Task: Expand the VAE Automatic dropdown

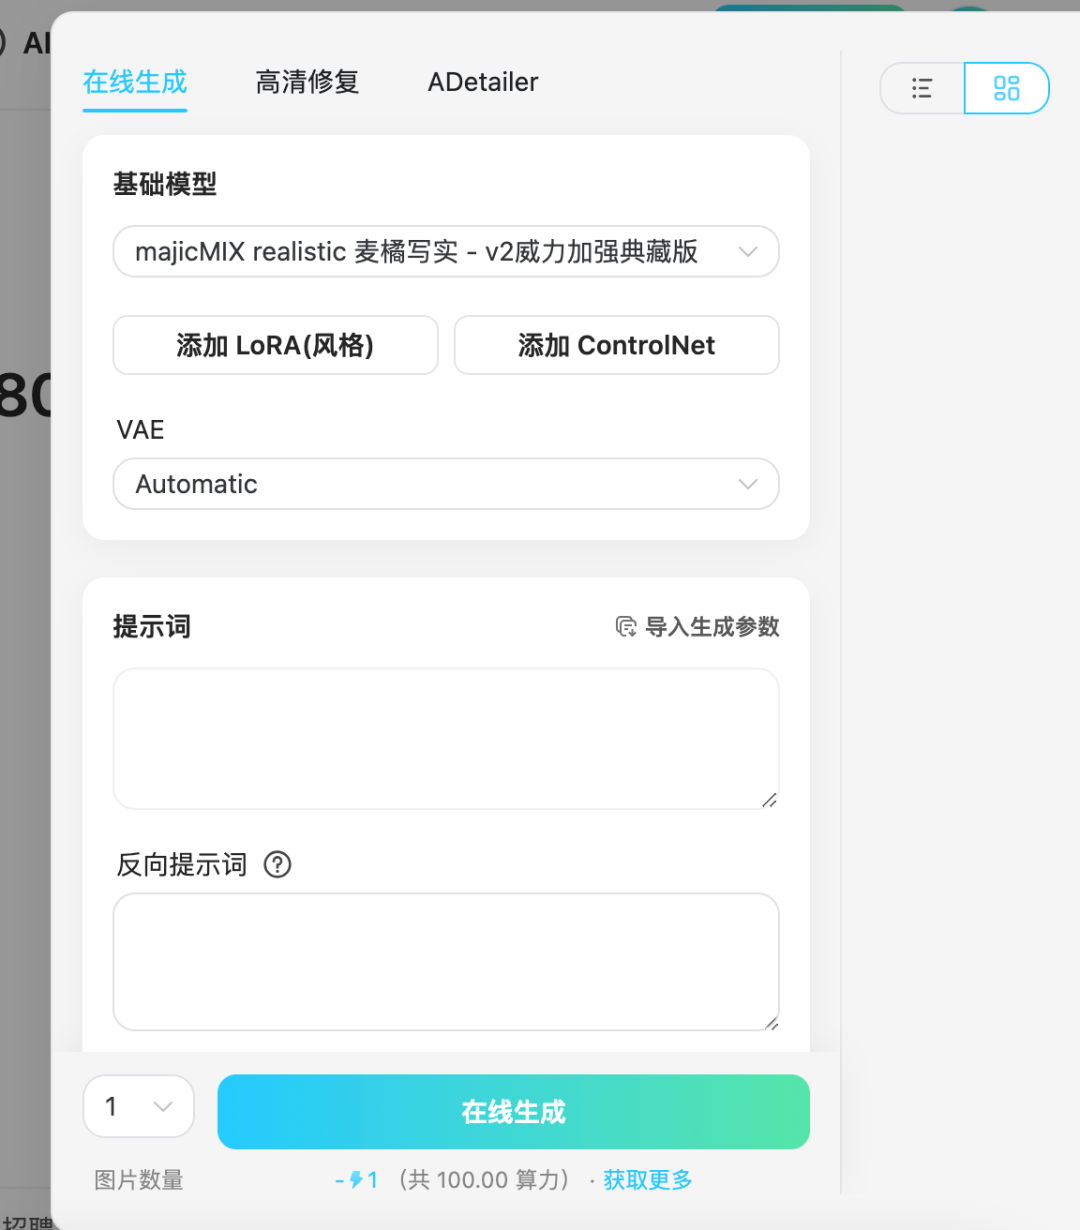Action: pyautogui.click(x=446, y=484)
